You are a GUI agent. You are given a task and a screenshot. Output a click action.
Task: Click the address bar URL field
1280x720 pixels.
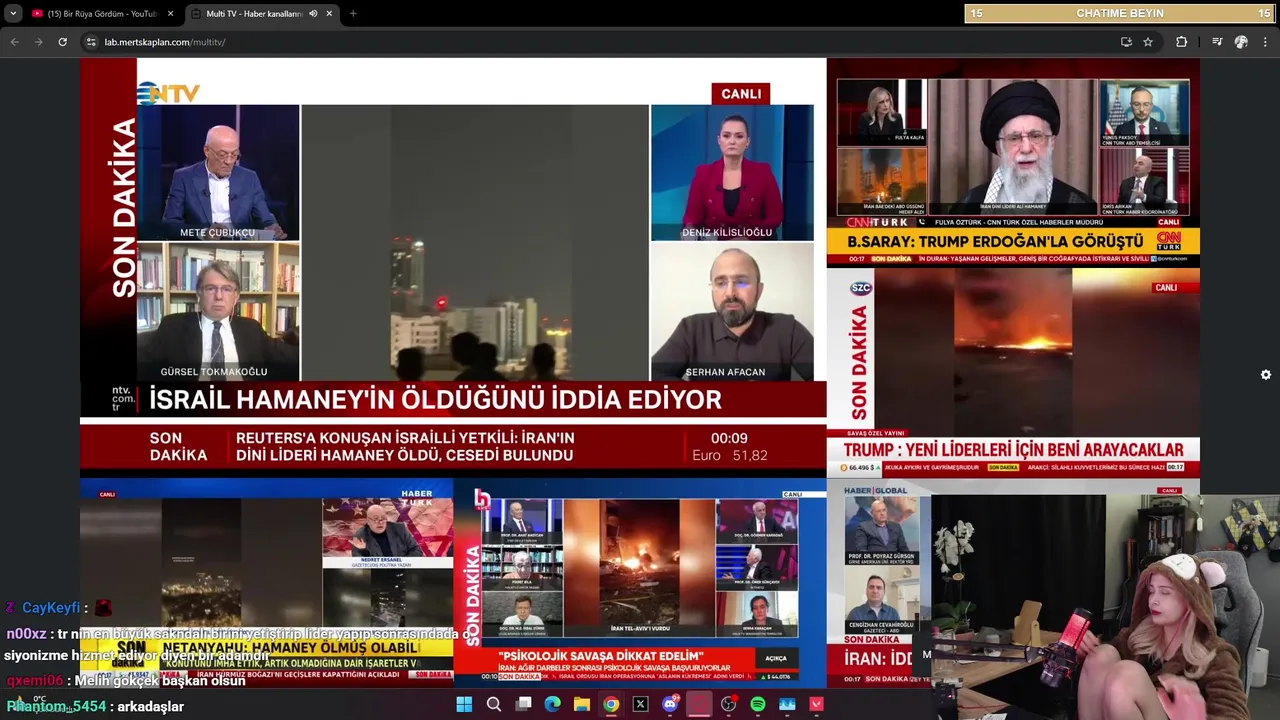tap(600, 42)
